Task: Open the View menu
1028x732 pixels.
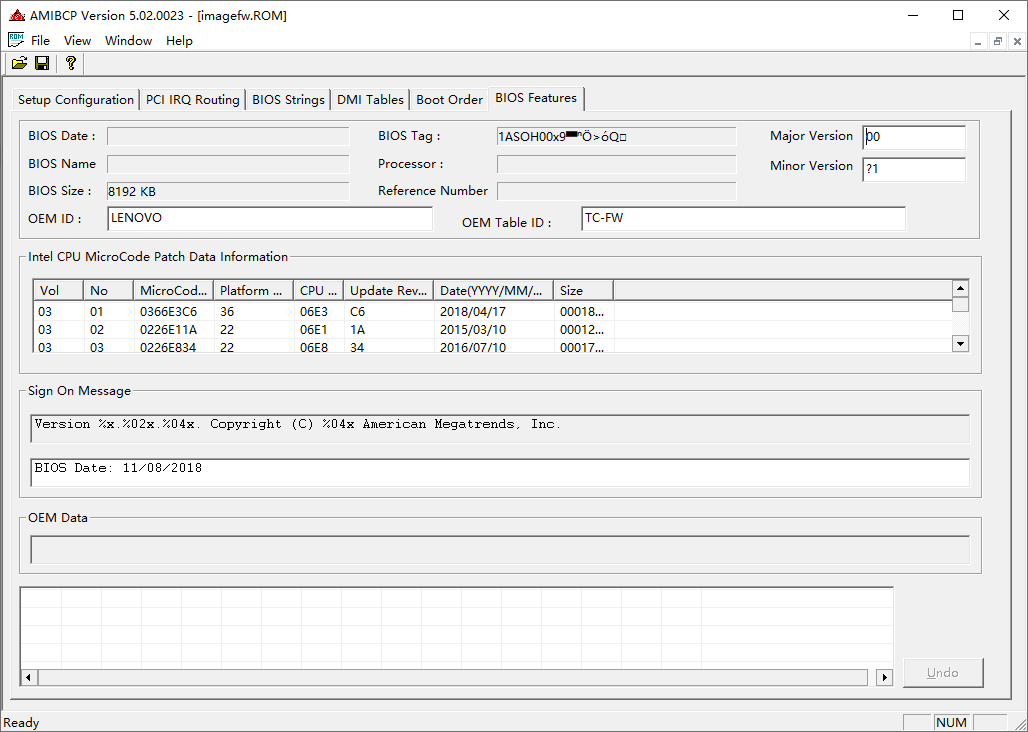Action: (77, 41)
